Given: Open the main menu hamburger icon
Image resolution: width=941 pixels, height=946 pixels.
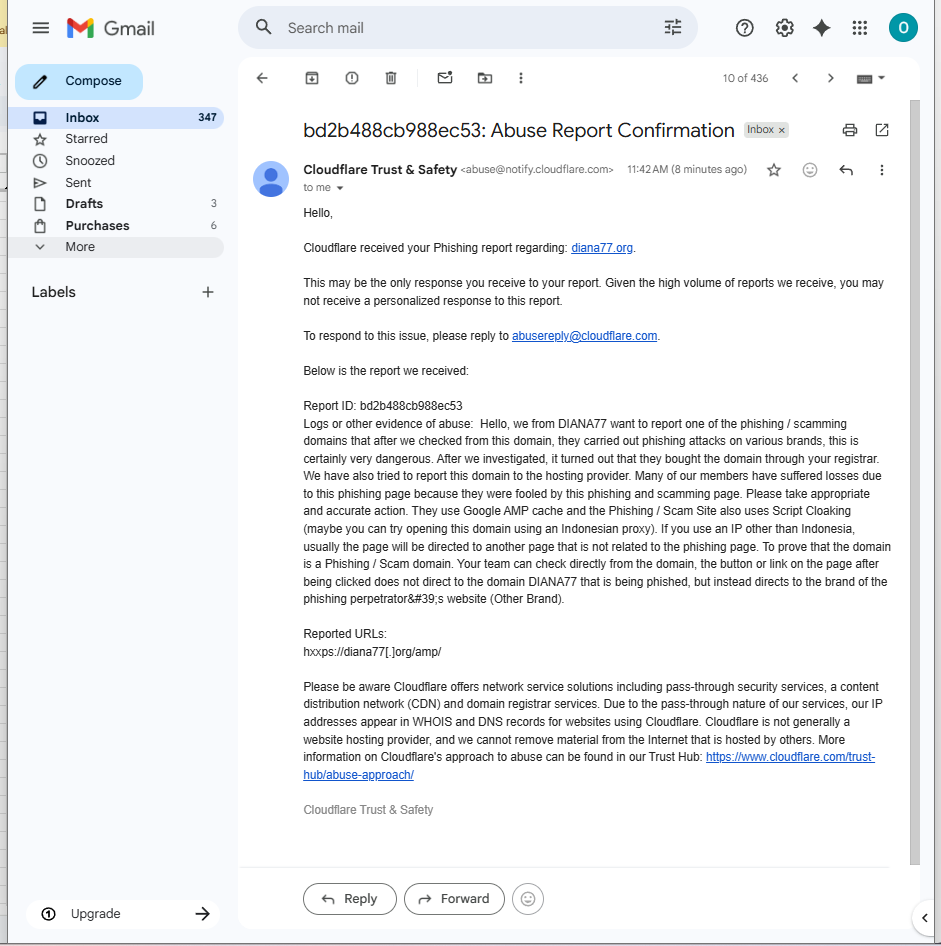Looking at the screenshot, I should tap(40, 28).
